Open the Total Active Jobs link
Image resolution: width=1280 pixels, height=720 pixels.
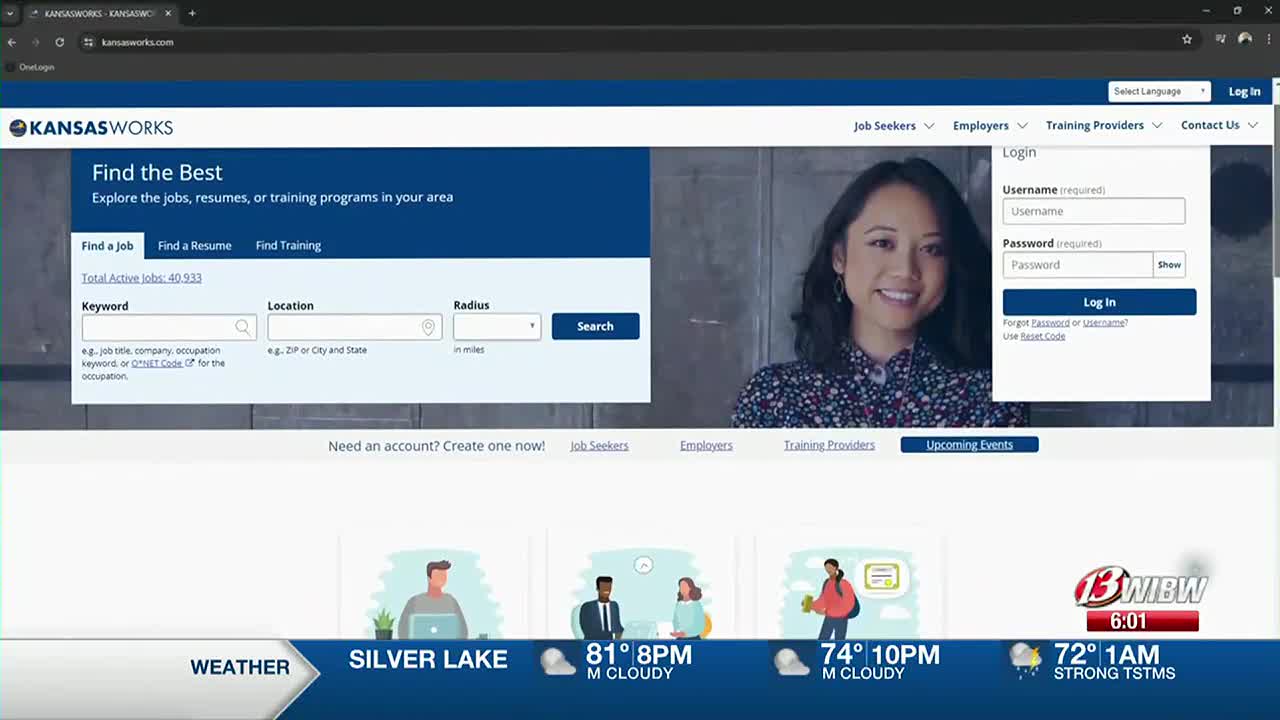(x=141, y=278)
